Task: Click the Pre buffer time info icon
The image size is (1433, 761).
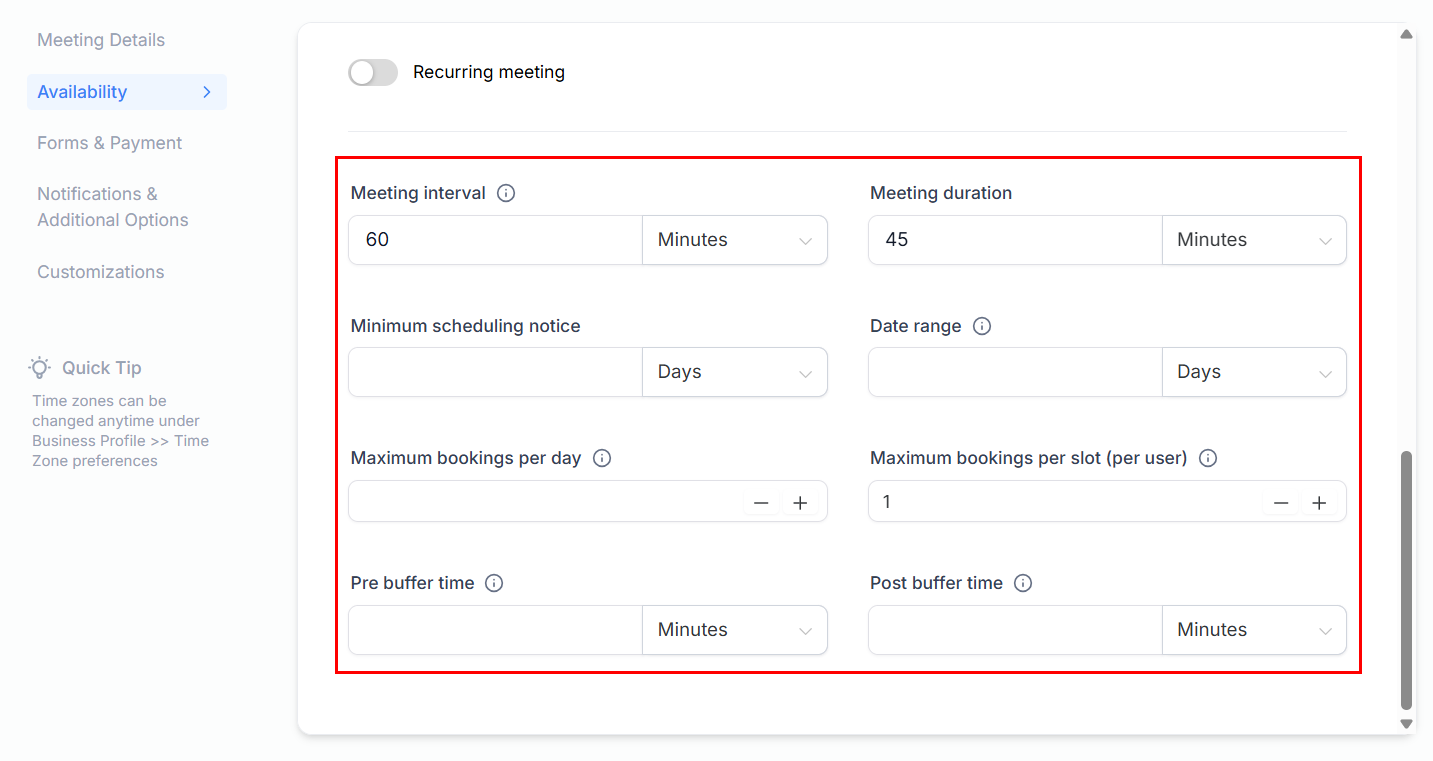Action: [494, 583]
